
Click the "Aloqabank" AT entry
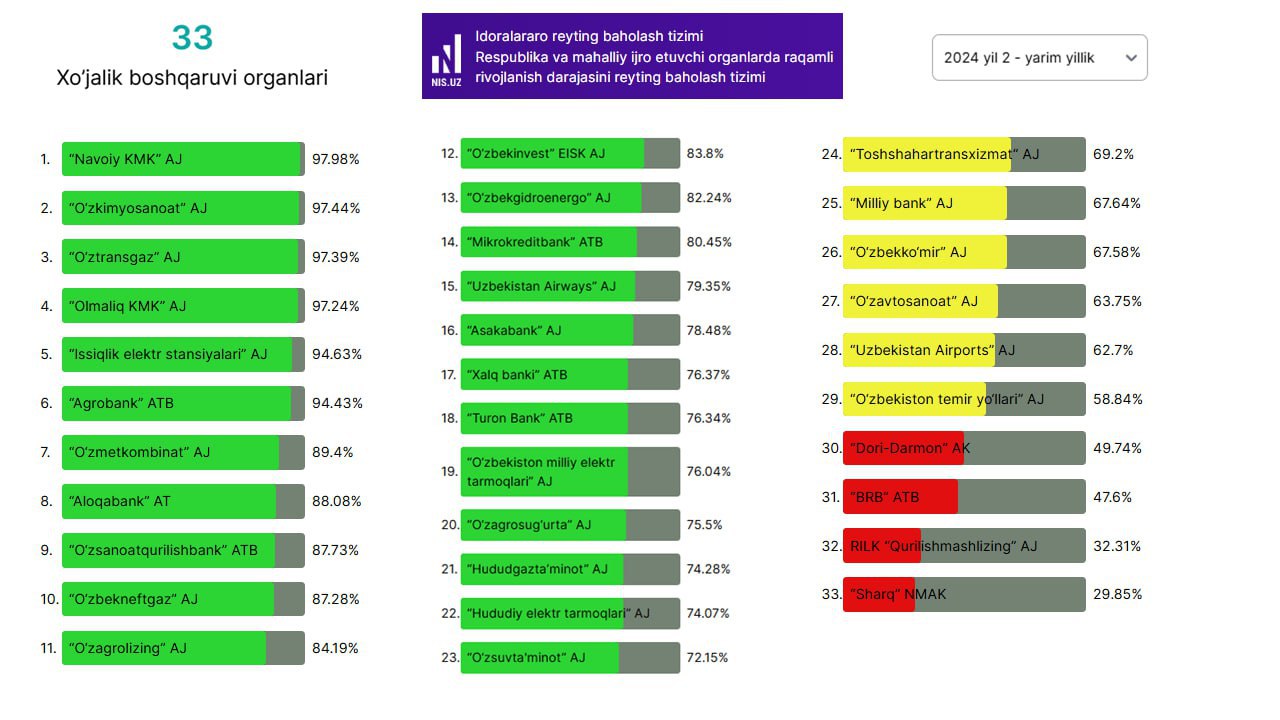pyautogui.click(x=183, y=501)
